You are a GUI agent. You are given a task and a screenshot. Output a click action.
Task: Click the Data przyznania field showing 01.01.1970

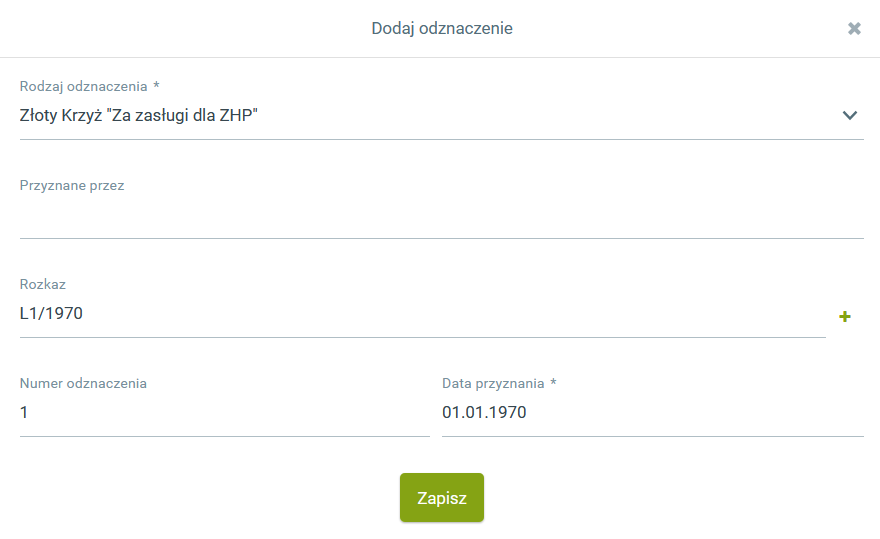pyautogui.click(x=652, y=412)
